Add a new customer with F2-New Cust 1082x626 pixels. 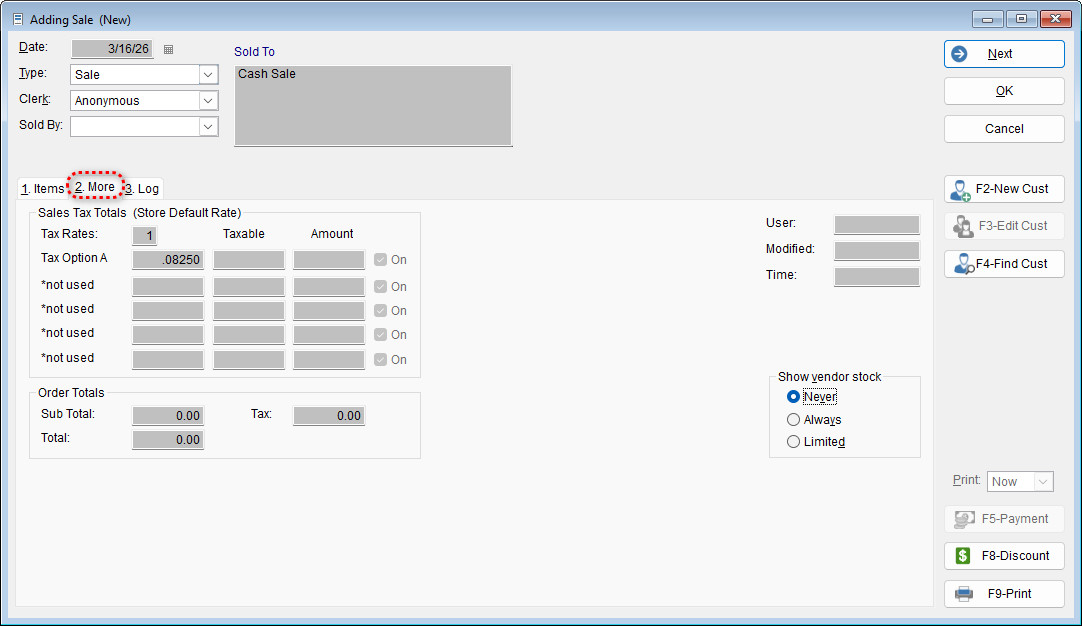pos(1003,189)
